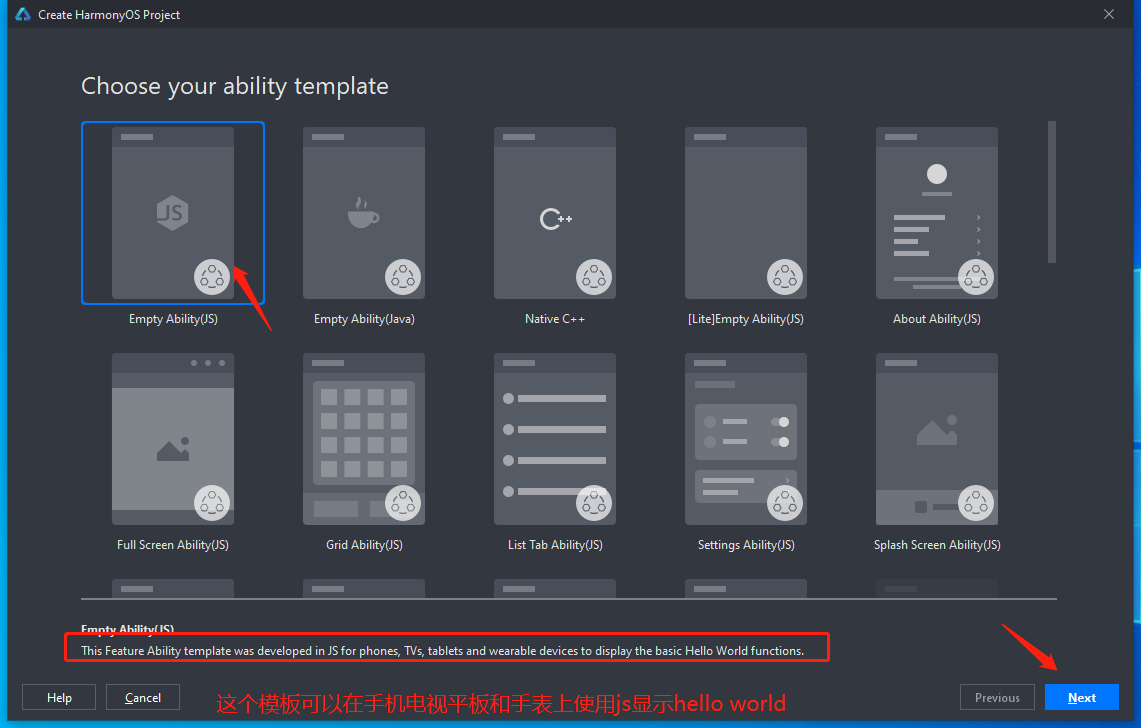1141x728 pixels.
Task: Click the HarmonyOS badge on List Tab Ability(JS)
Action: click(594, 503)
